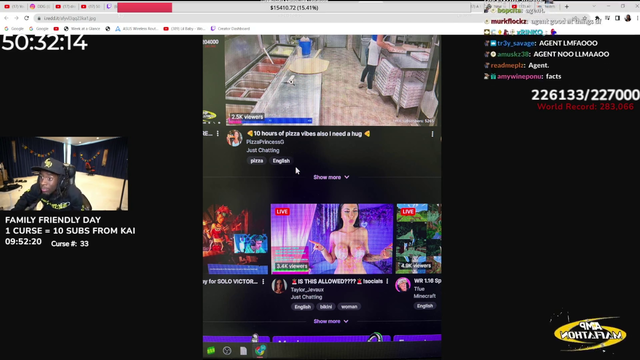Select the English tag under Taylor_Jevaux
This screenshot has height=360, width=640.
point(302,307)
